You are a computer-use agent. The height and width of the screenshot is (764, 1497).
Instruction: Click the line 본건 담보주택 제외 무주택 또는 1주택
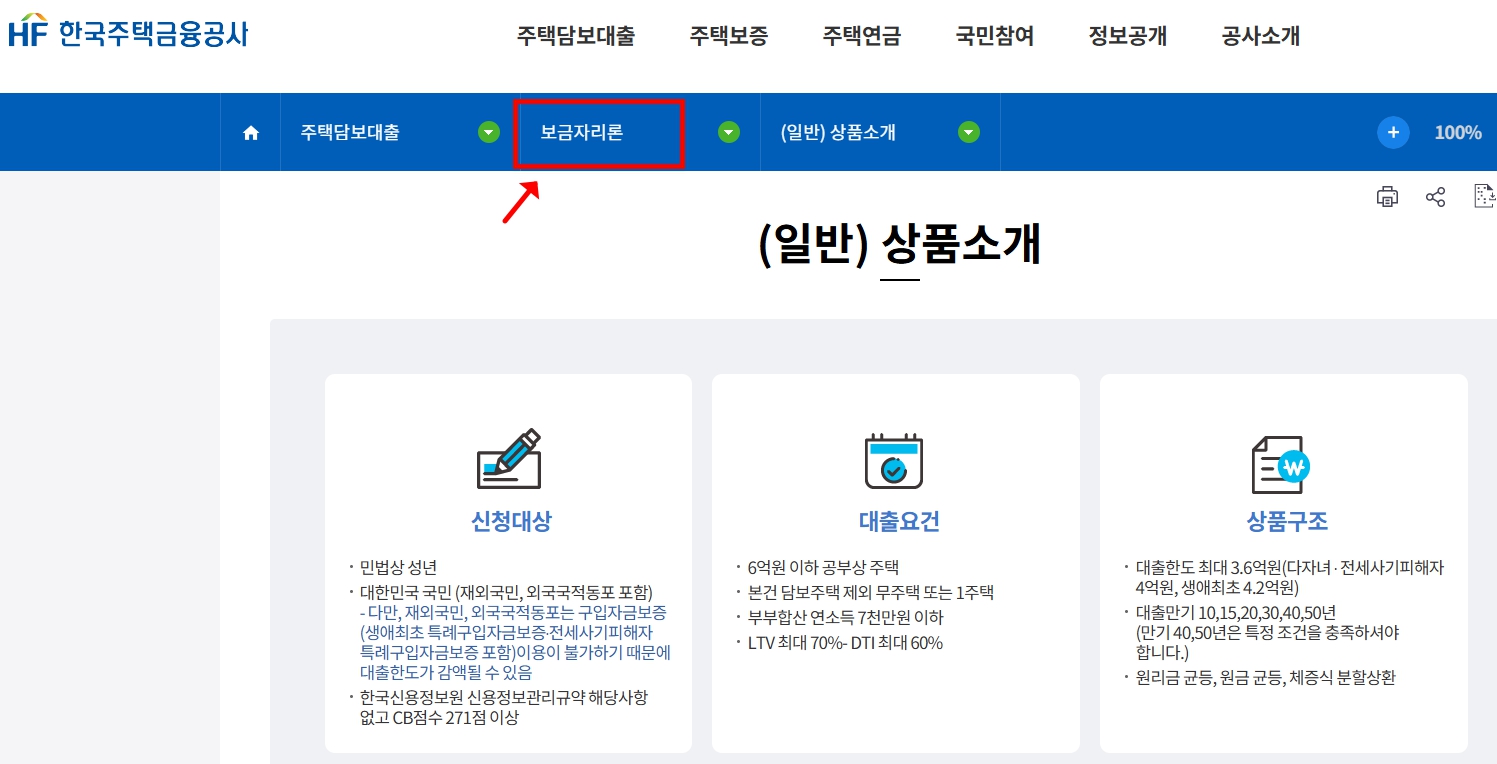pos(870,592)
